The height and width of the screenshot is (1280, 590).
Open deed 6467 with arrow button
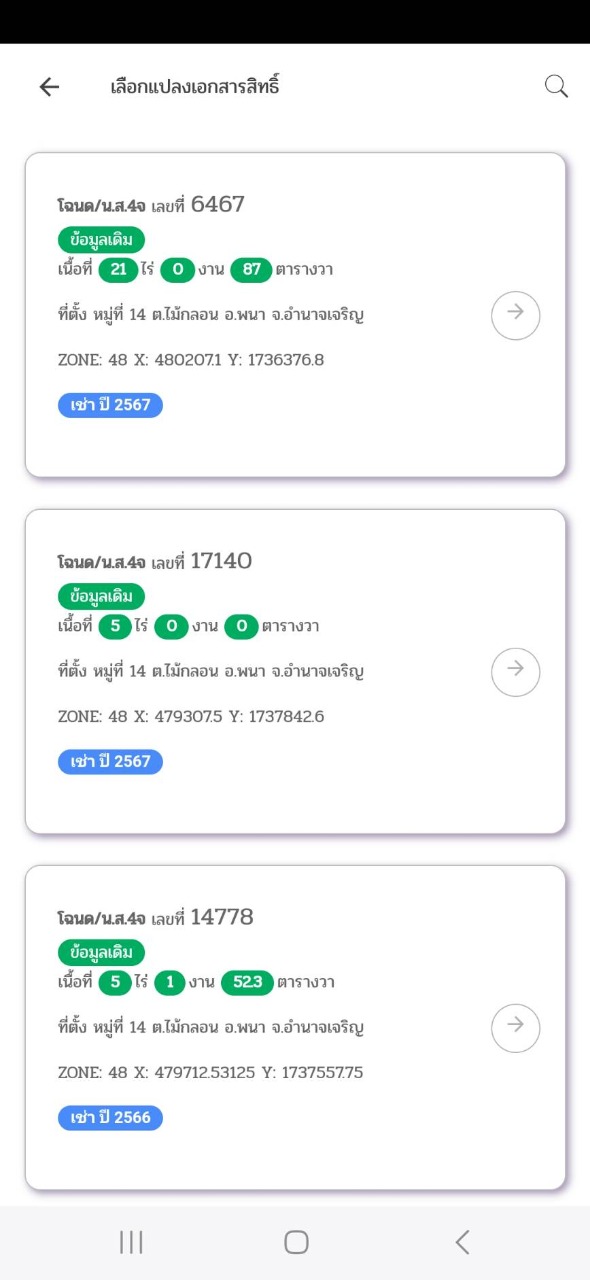click(516, 316)
